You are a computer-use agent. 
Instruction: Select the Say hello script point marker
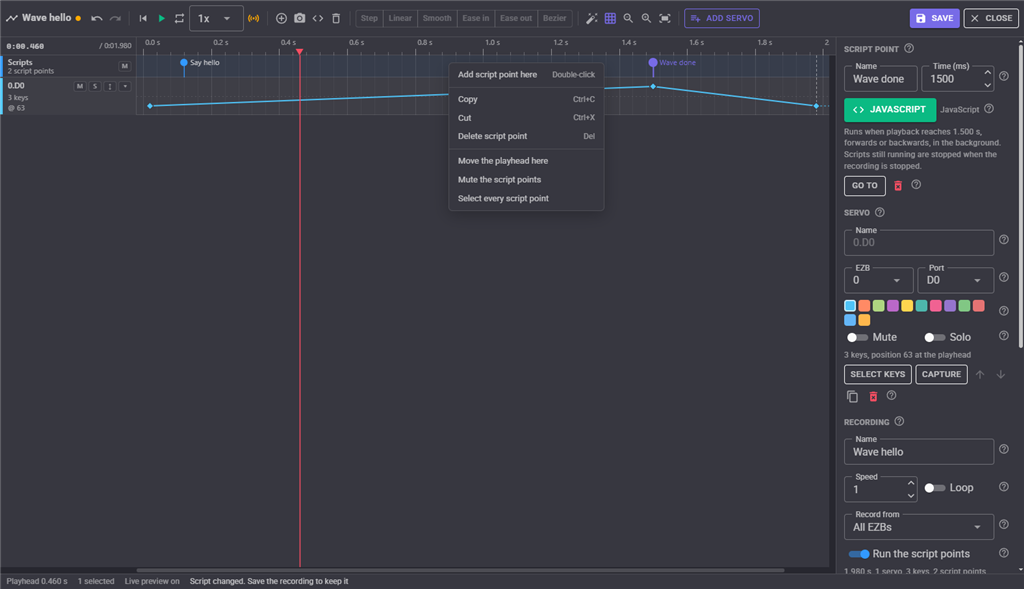pyautogui.click(x=184, y=63)
